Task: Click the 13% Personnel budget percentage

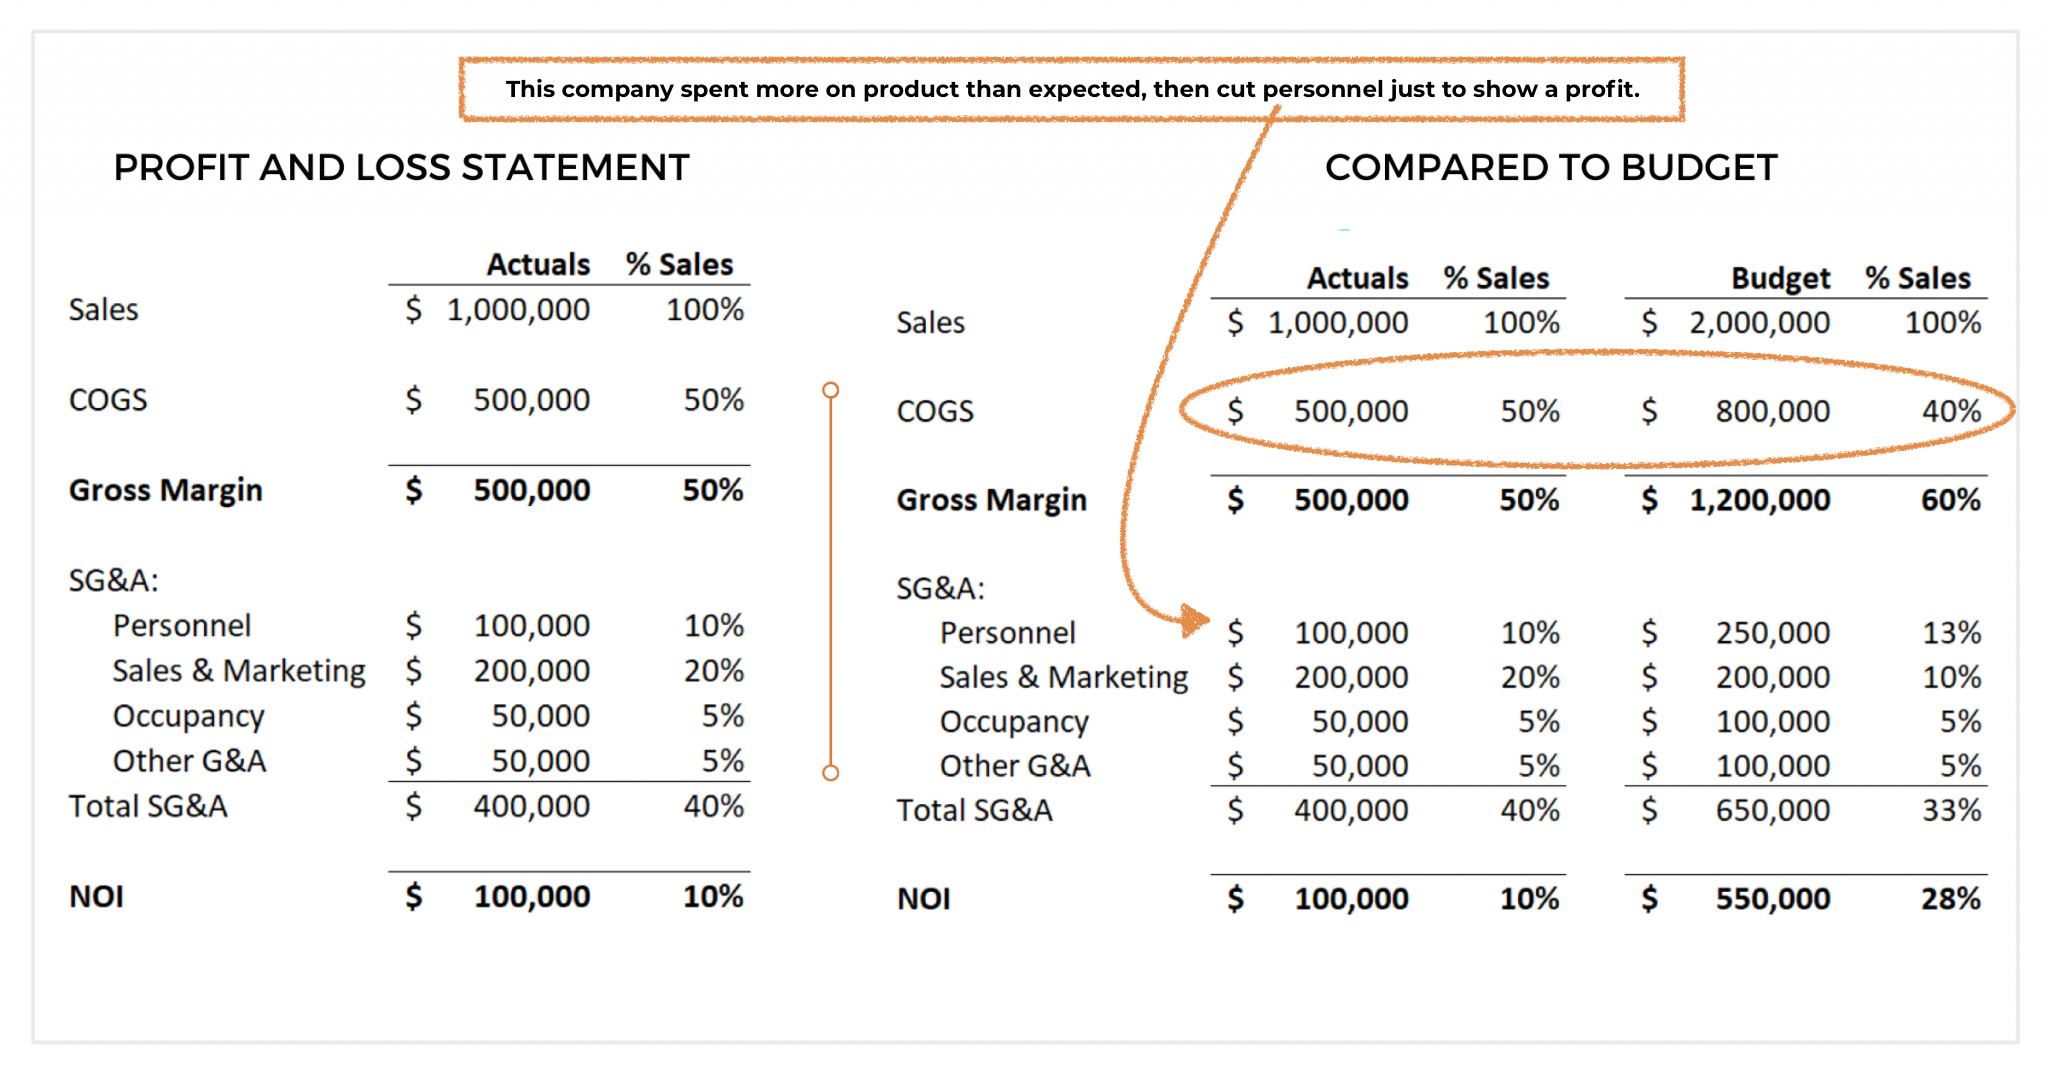Action: click(1951, 633)
